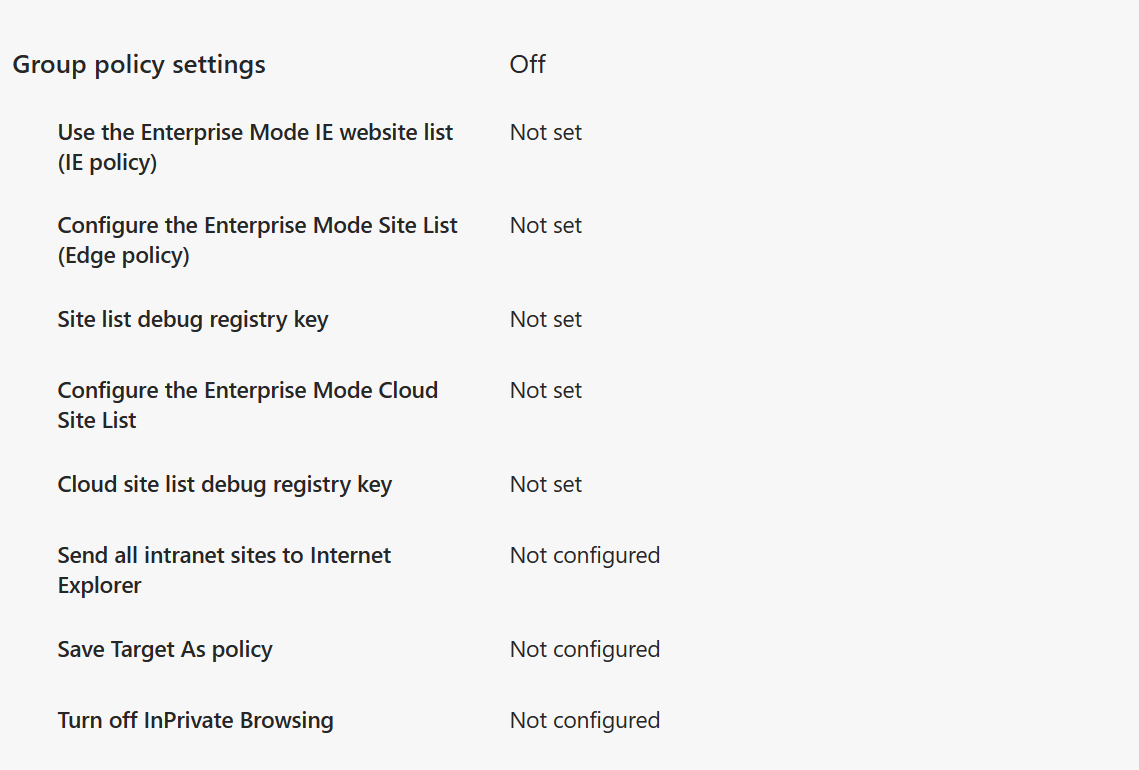Select Cloud site list debug registry key

[224, 485]
